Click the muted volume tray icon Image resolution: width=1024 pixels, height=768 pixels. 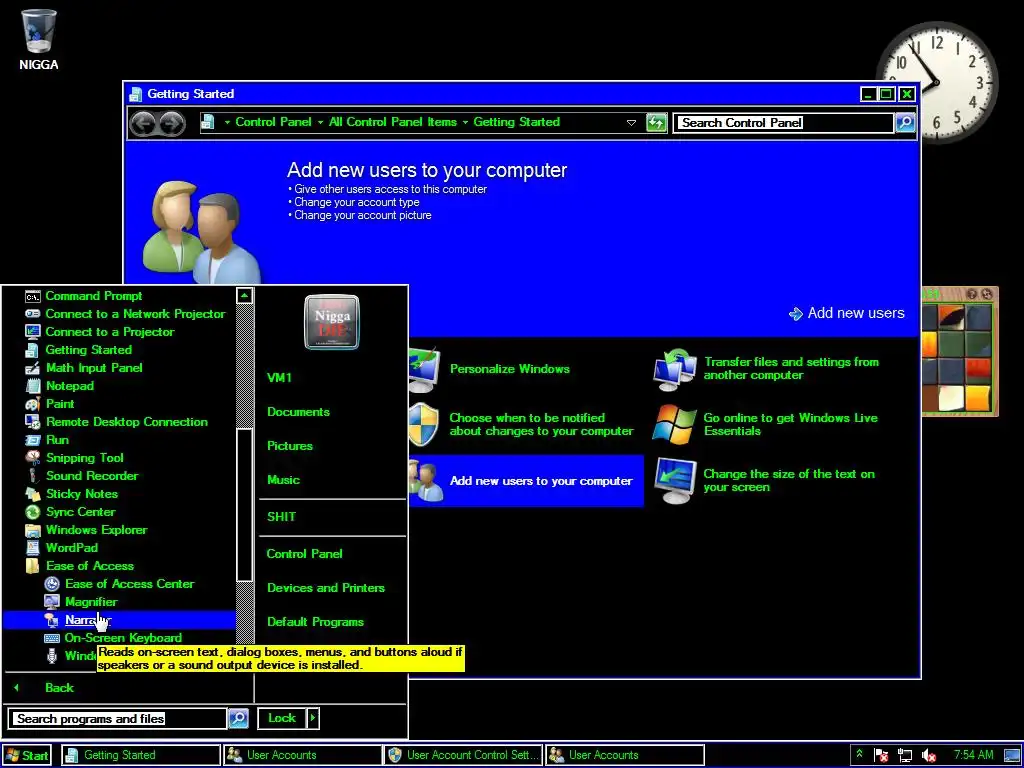click(929, 756)
